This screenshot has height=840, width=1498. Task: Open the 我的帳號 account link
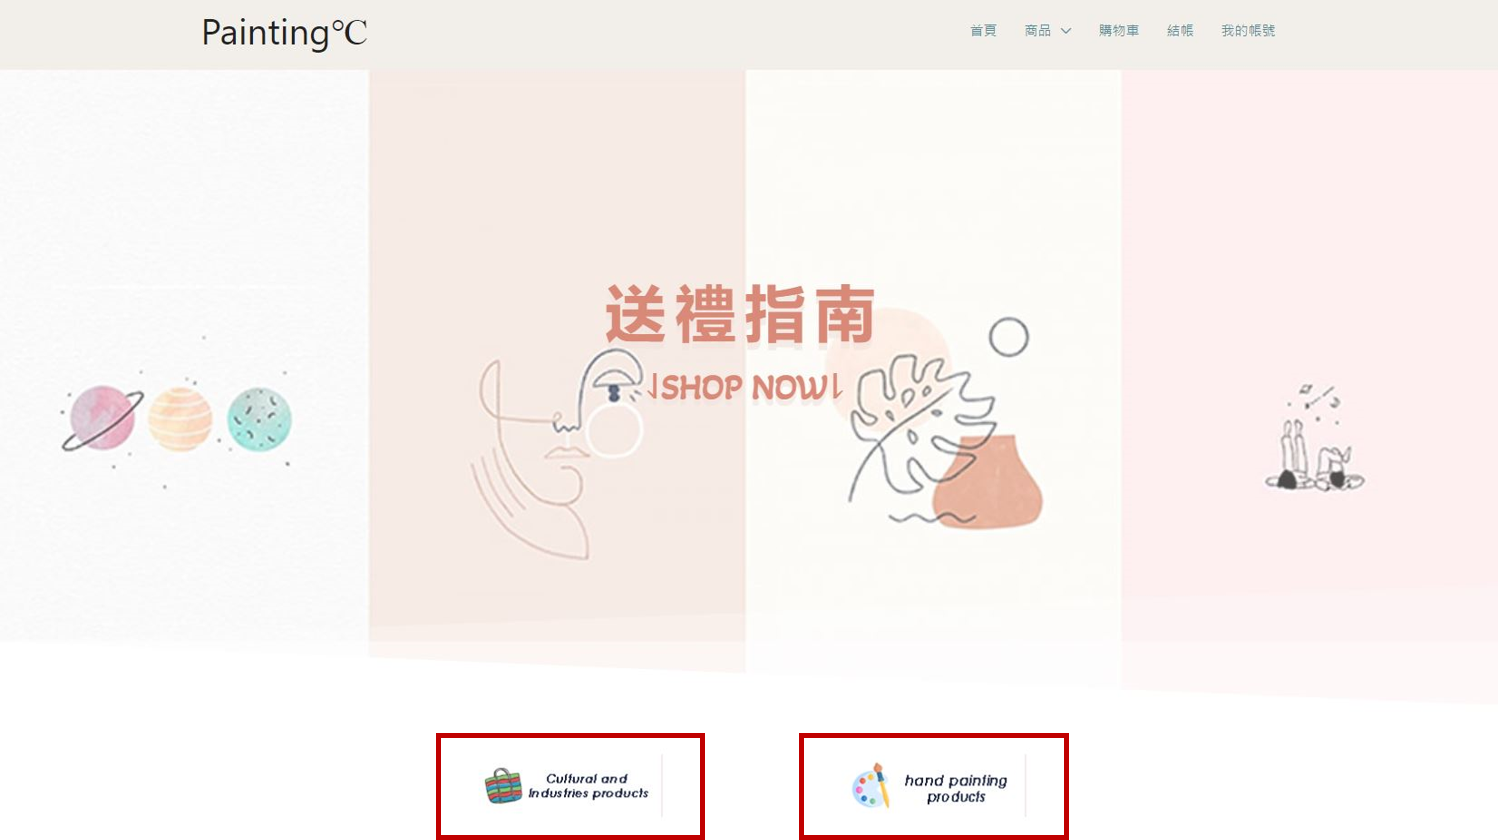tap(1248, 31)
